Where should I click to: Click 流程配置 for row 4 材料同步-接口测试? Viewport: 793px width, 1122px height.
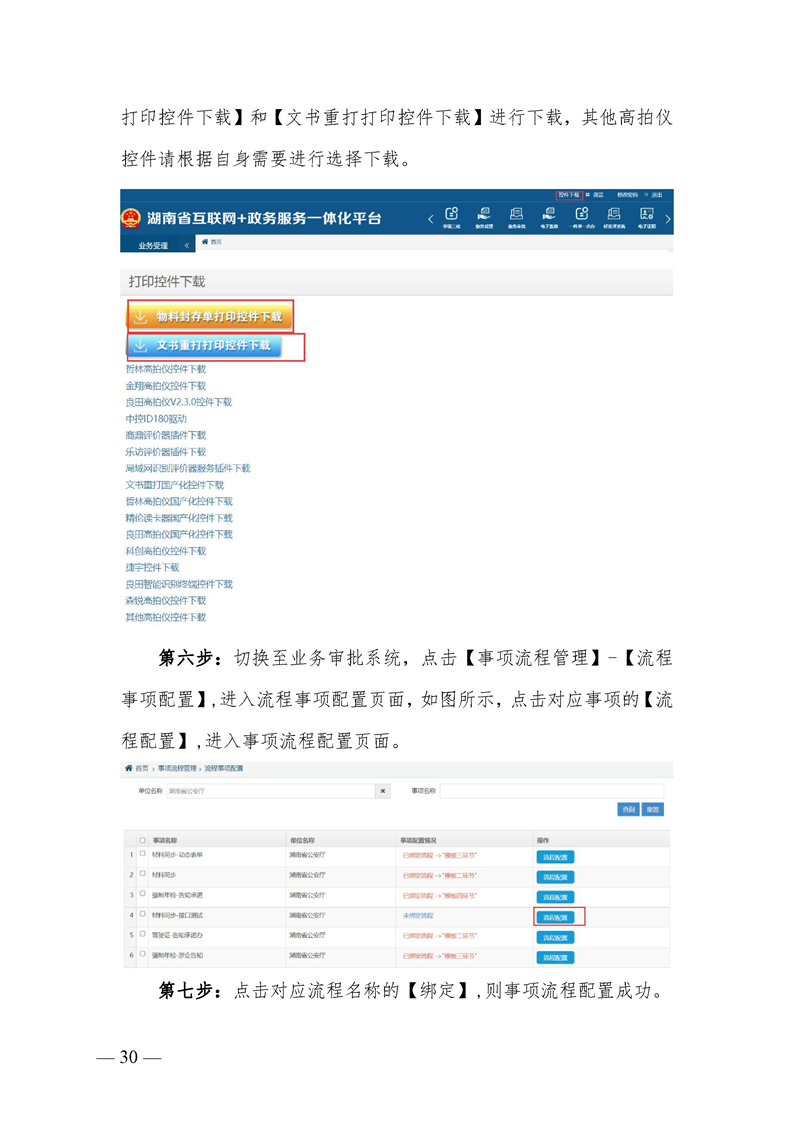(555, 917)
